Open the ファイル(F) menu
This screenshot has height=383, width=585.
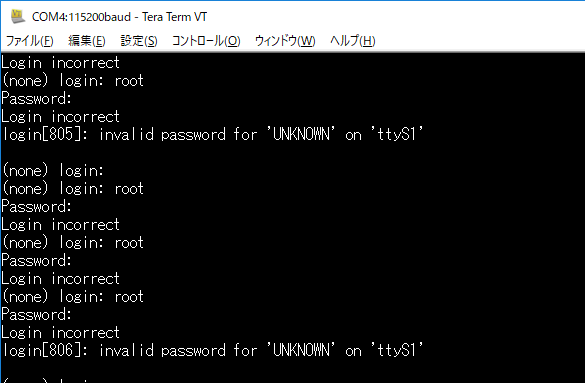pos(29,41)
